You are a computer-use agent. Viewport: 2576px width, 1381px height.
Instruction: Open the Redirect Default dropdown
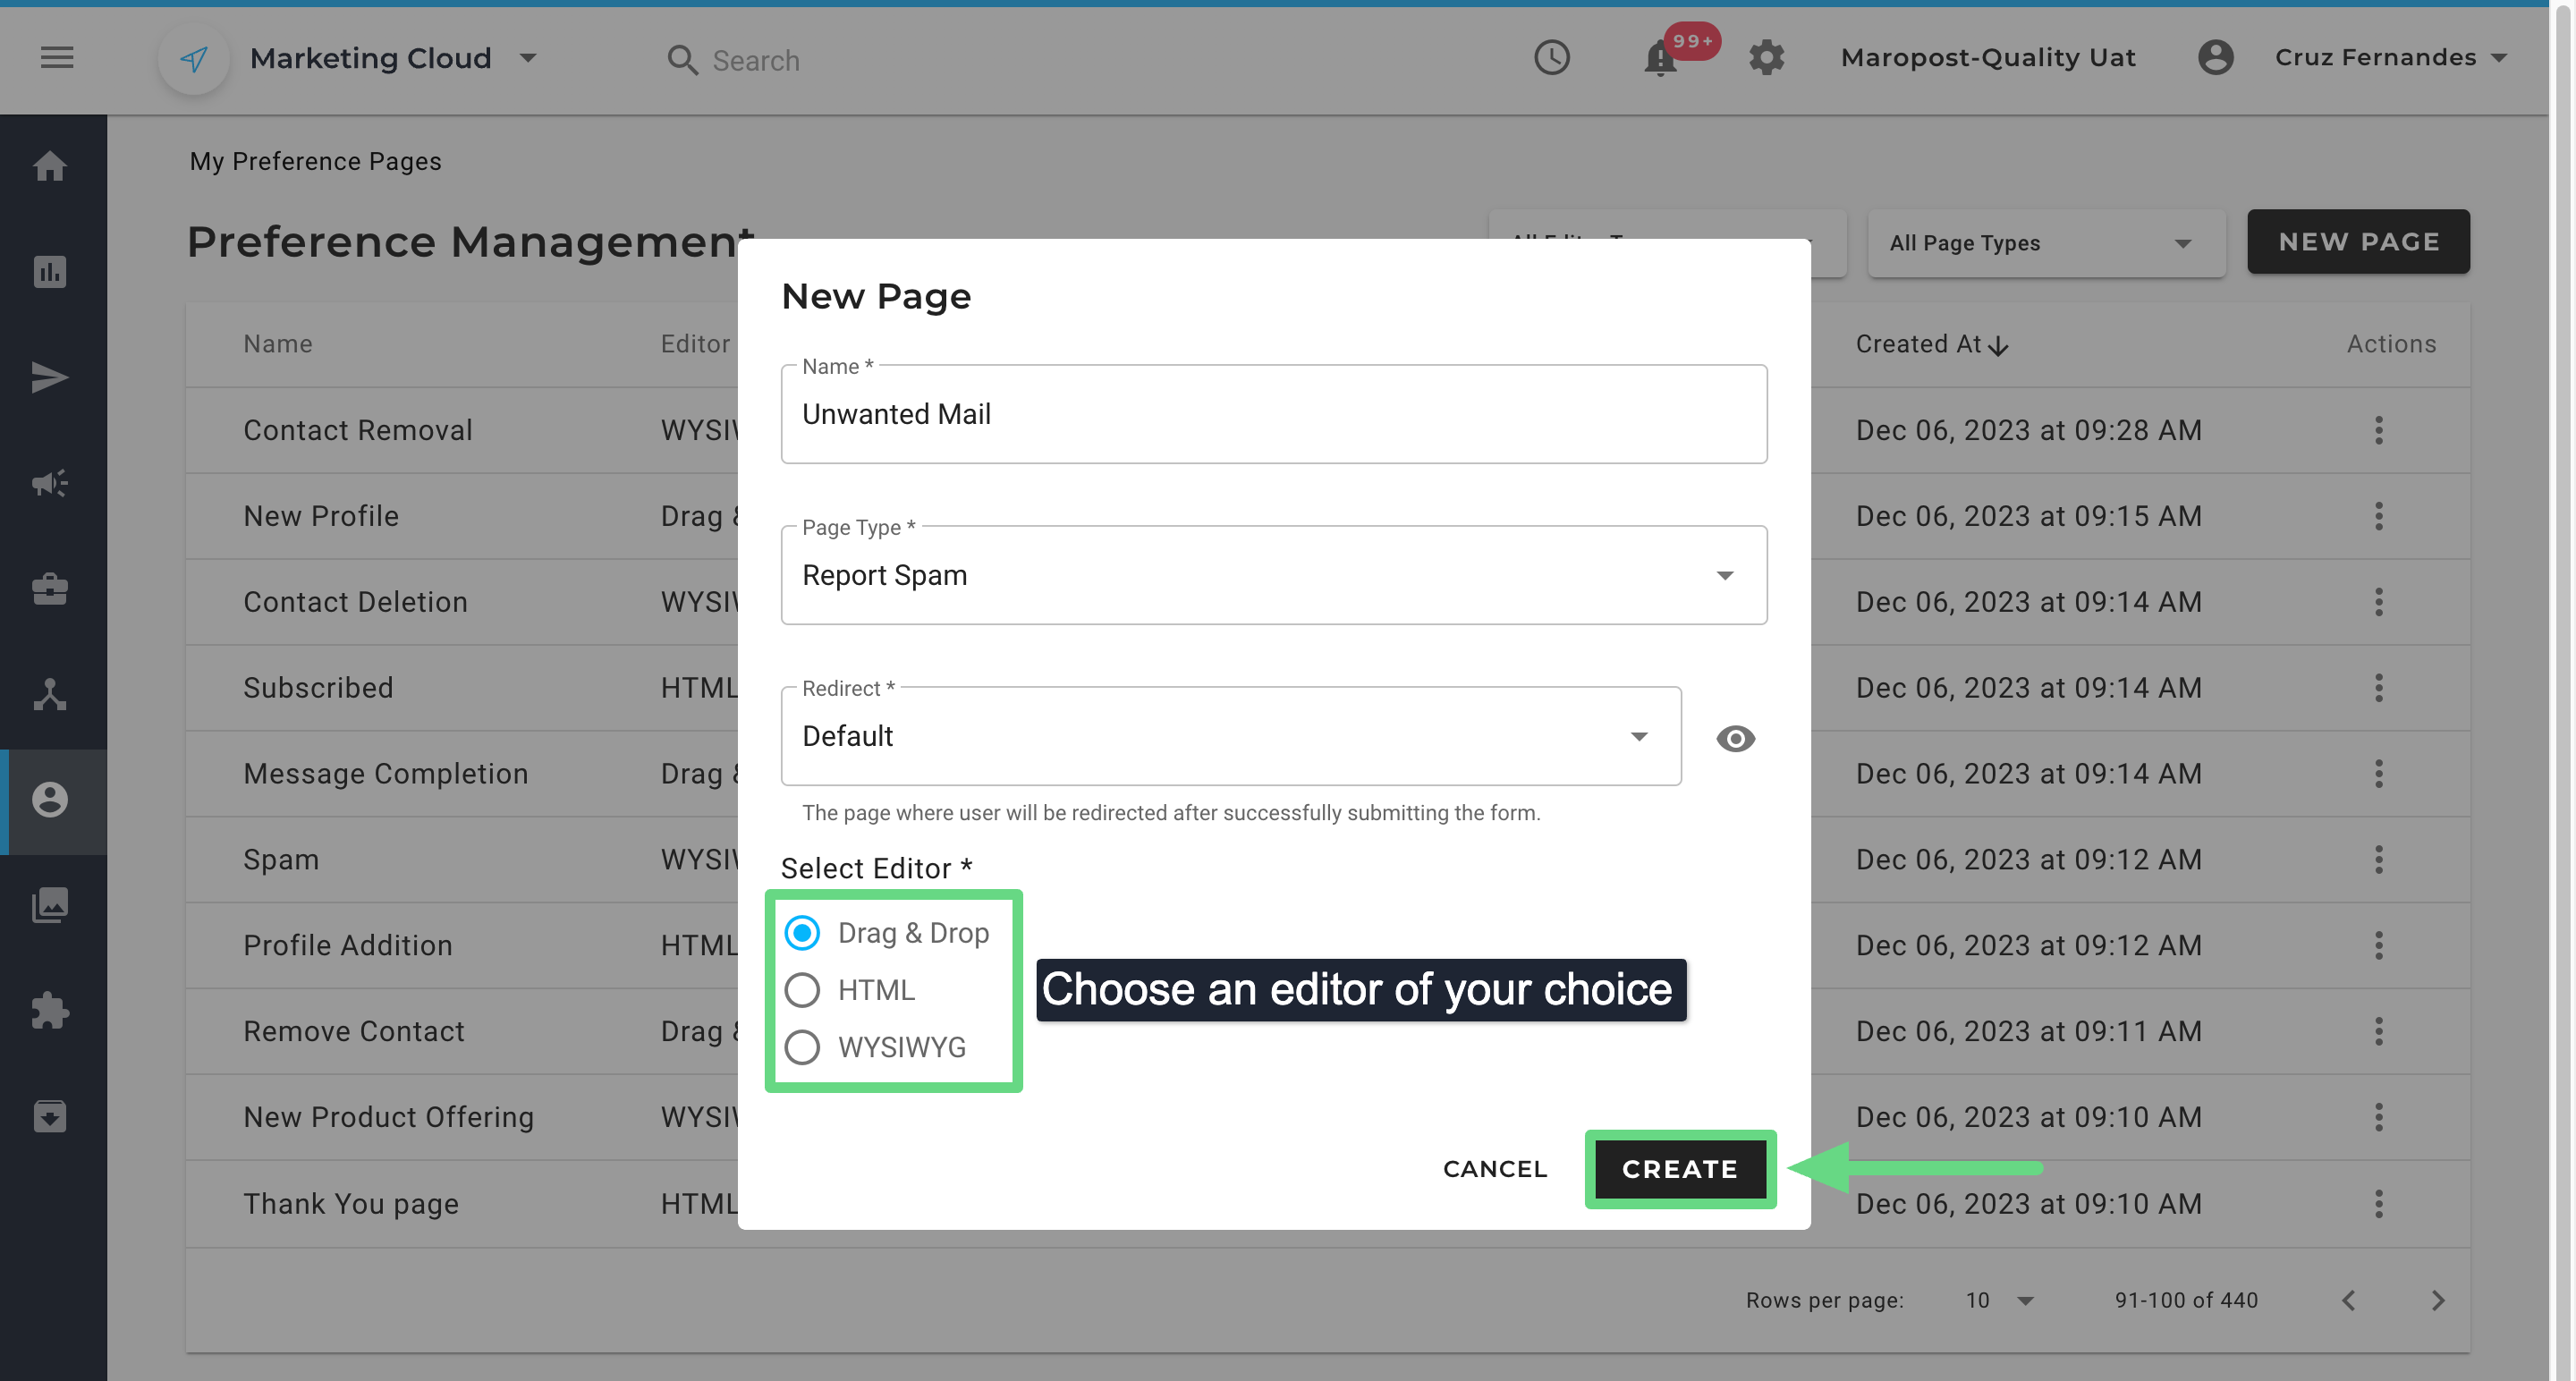coord(1230,737)
